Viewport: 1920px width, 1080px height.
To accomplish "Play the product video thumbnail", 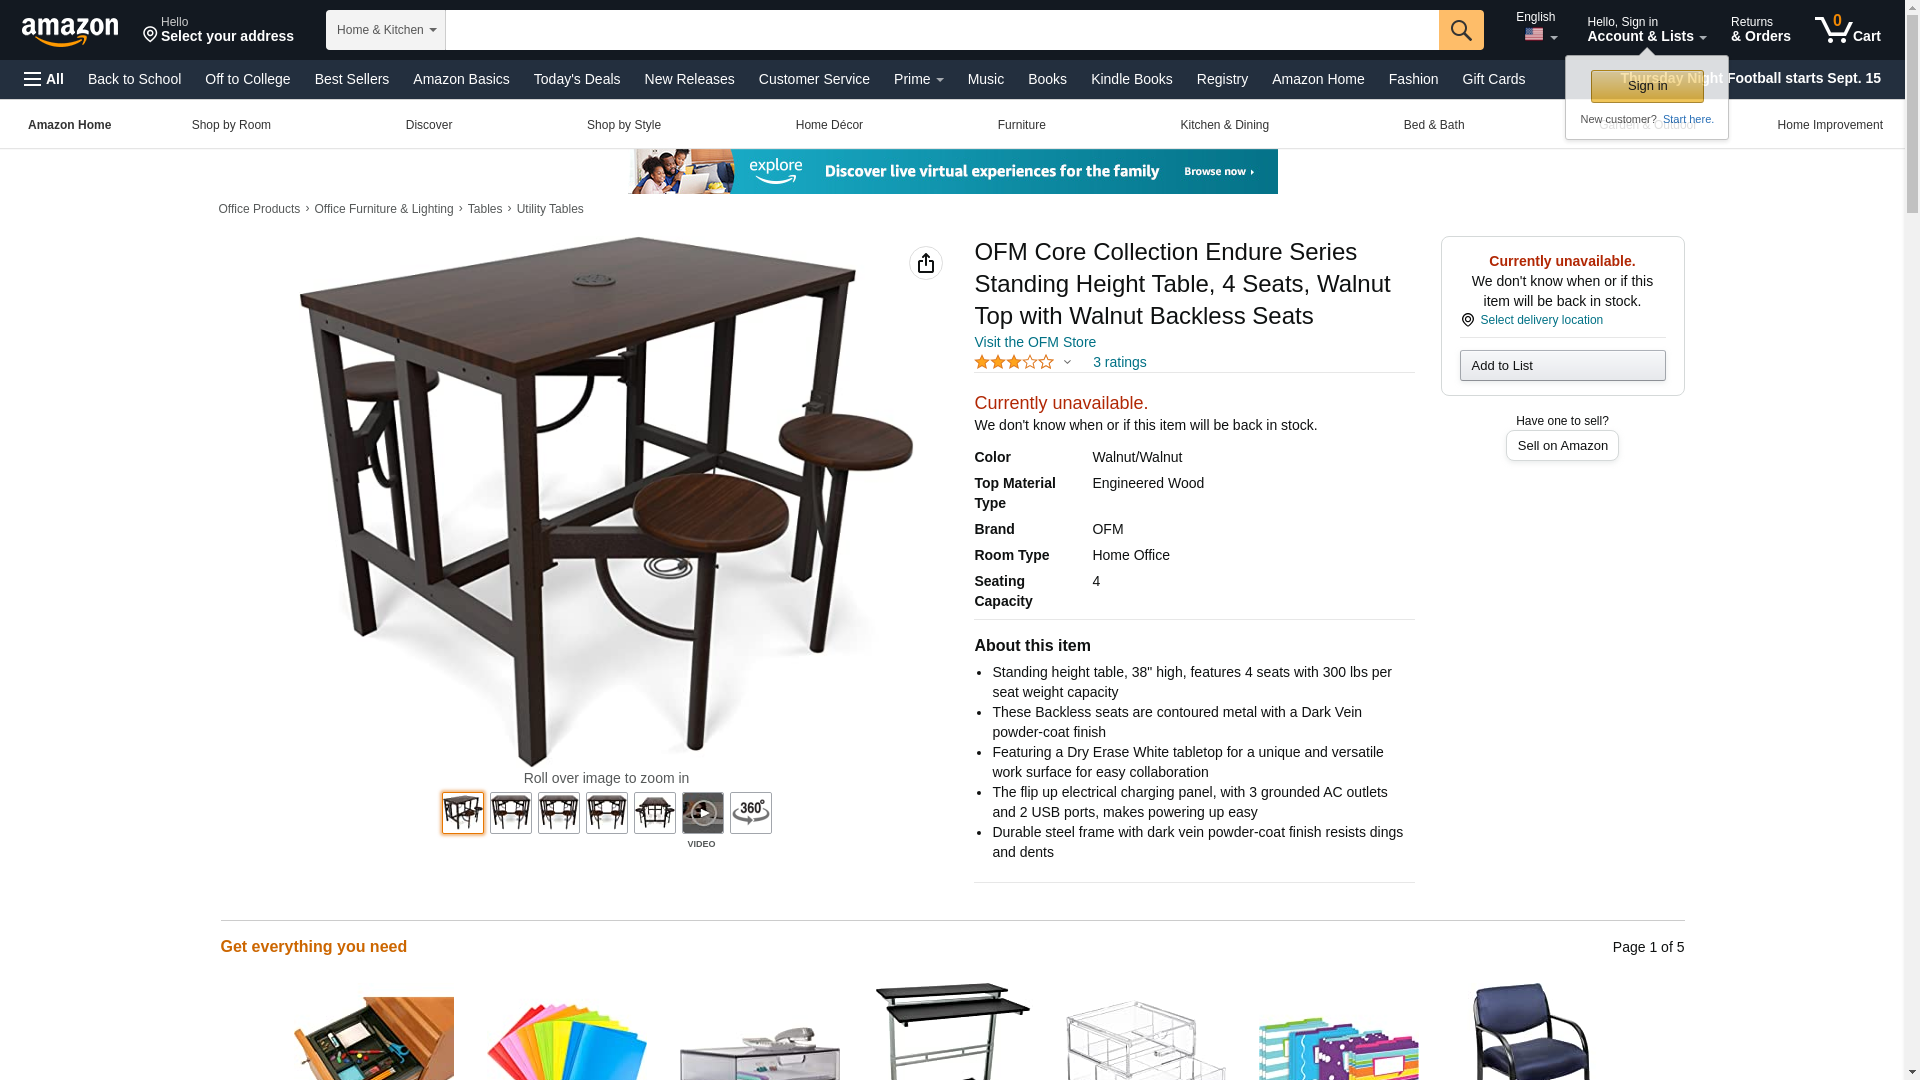I will 703,813.
